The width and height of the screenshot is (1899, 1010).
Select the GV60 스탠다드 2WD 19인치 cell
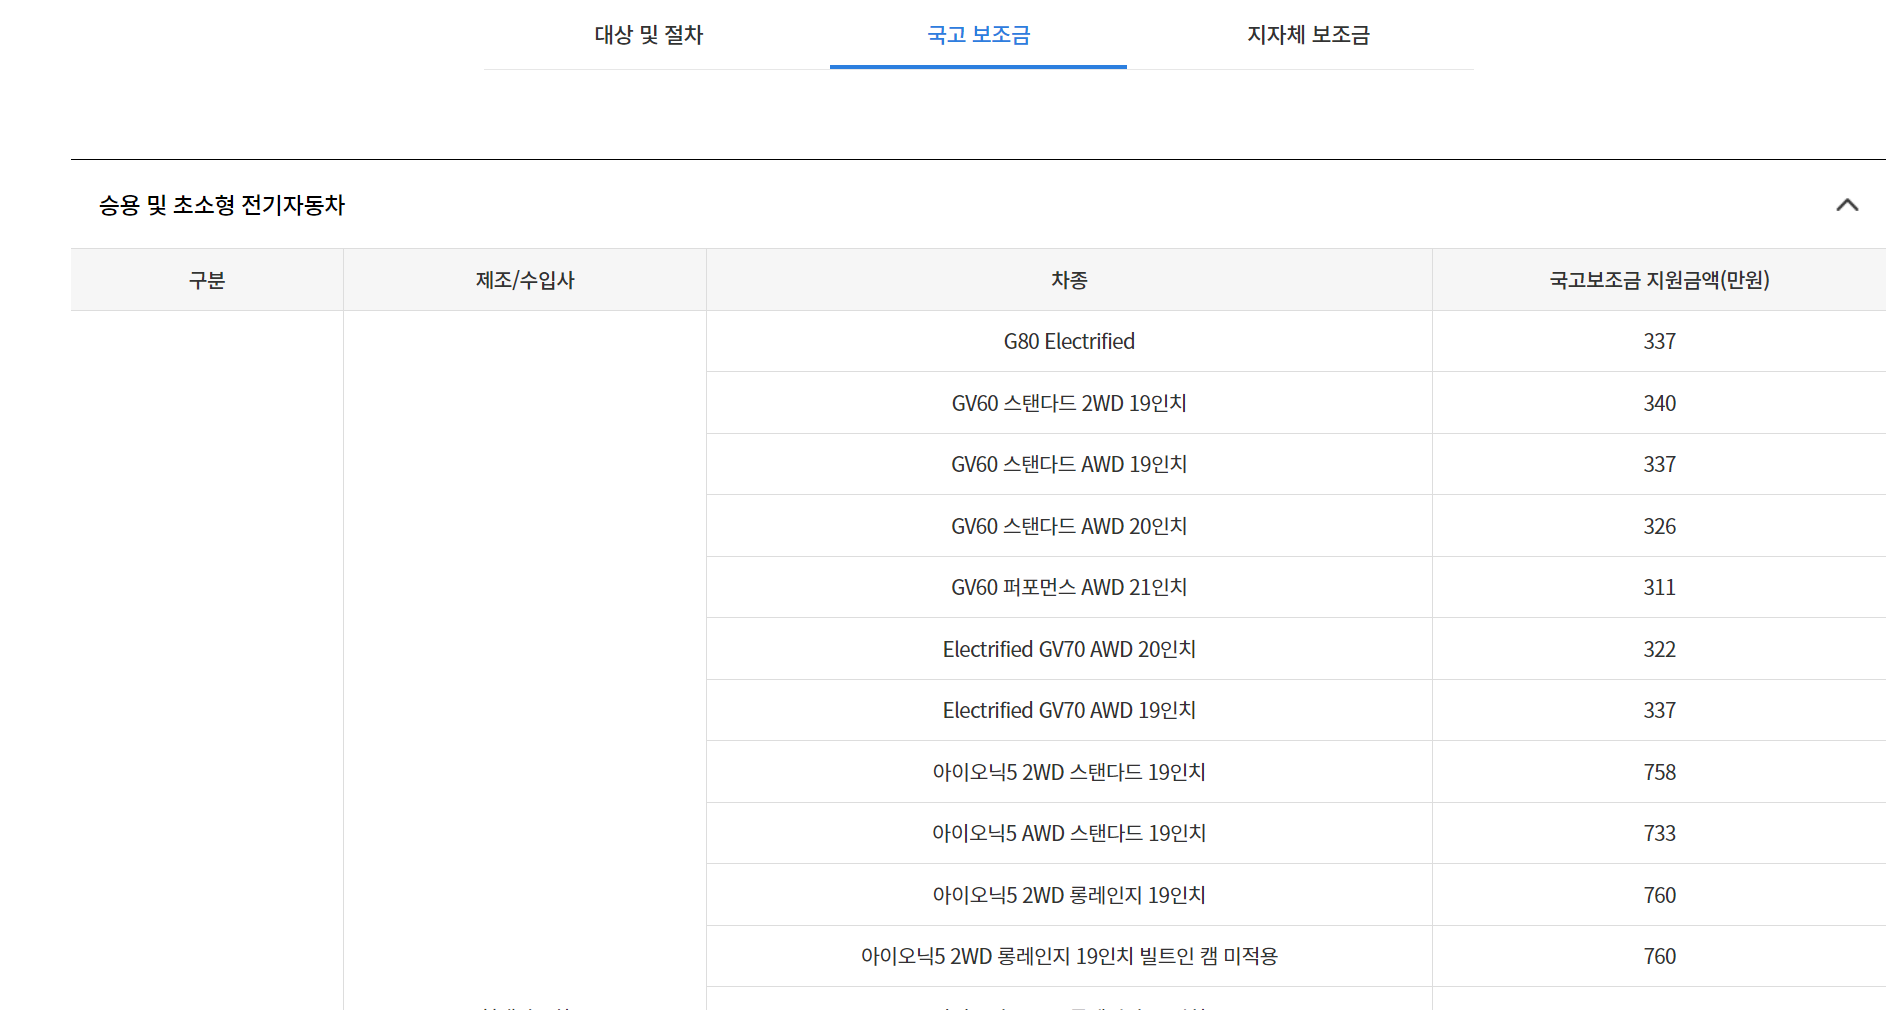(1069, 403)
